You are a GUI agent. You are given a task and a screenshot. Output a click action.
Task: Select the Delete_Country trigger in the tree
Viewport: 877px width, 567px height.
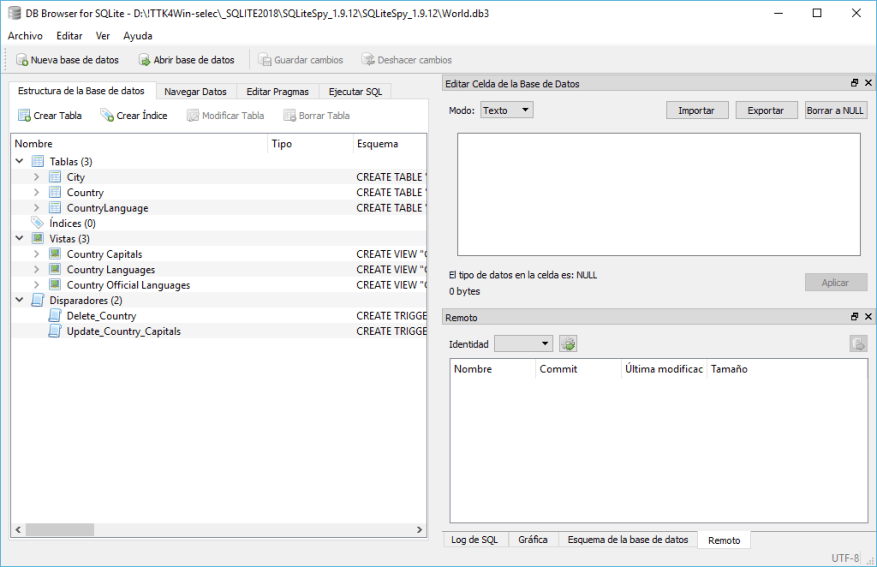pos(101,316)
